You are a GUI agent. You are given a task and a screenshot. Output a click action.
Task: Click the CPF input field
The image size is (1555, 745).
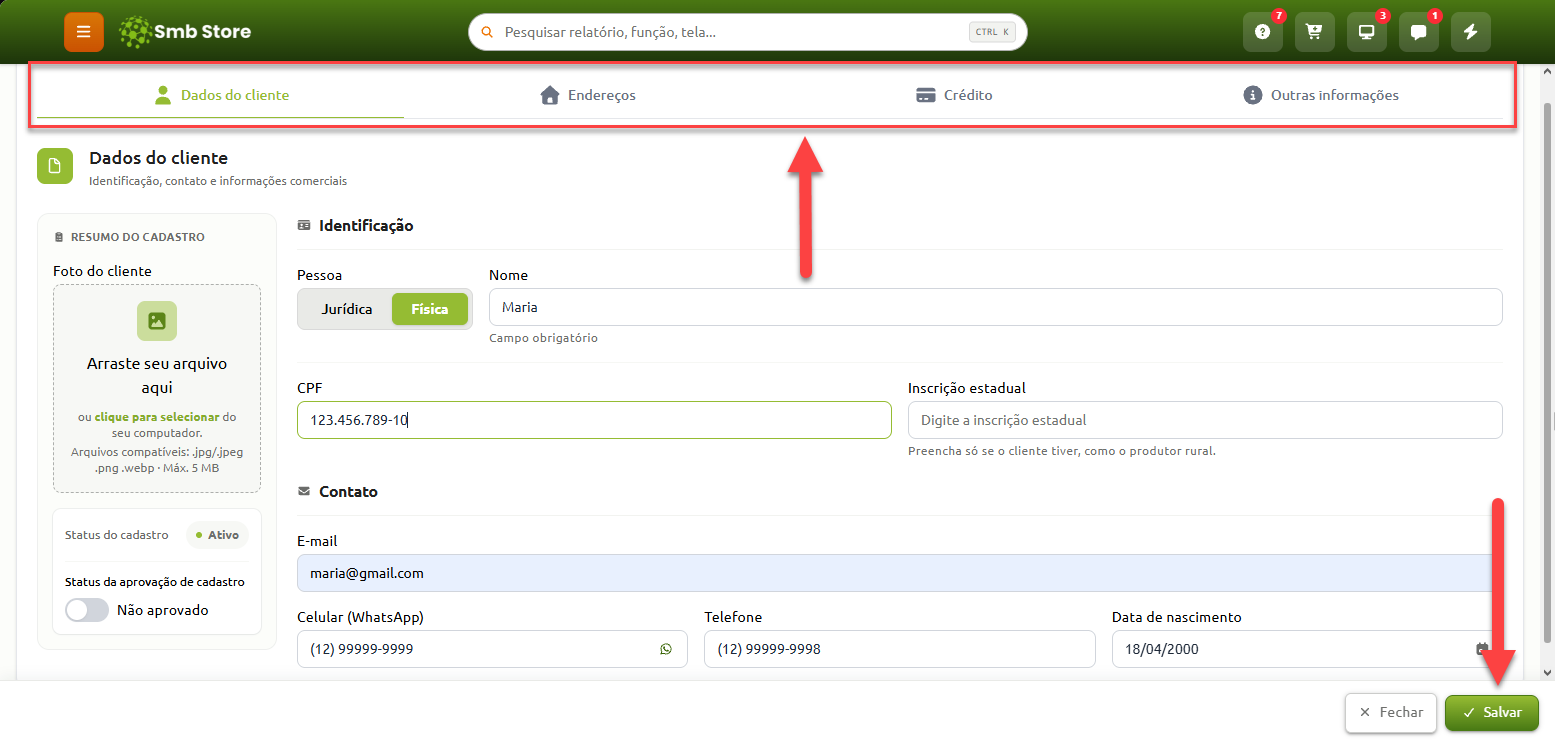pyautogui.click(x=594, y=420)
